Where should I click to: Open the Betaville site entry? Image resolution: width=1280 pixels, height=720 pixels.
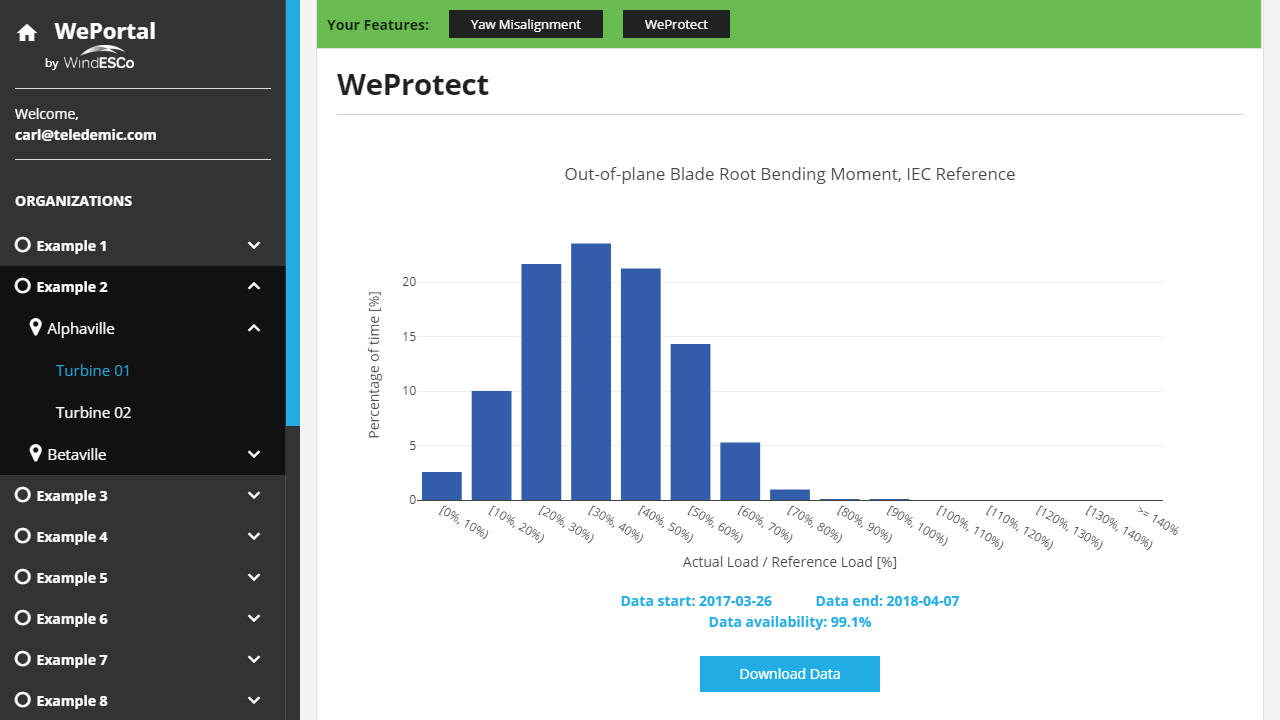[x=77, y=454]
